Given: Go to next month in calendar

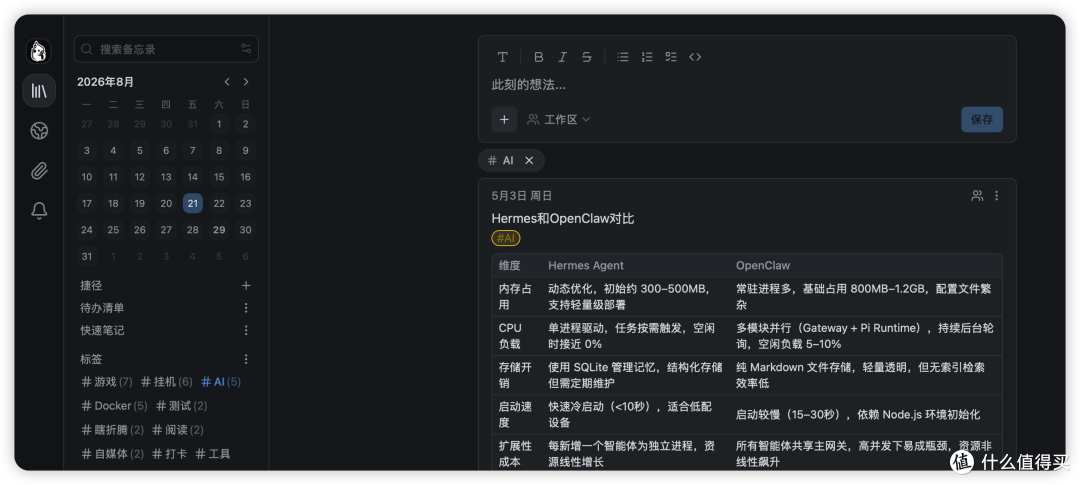Looking at the screenshot, I should (x=246, y=82).
